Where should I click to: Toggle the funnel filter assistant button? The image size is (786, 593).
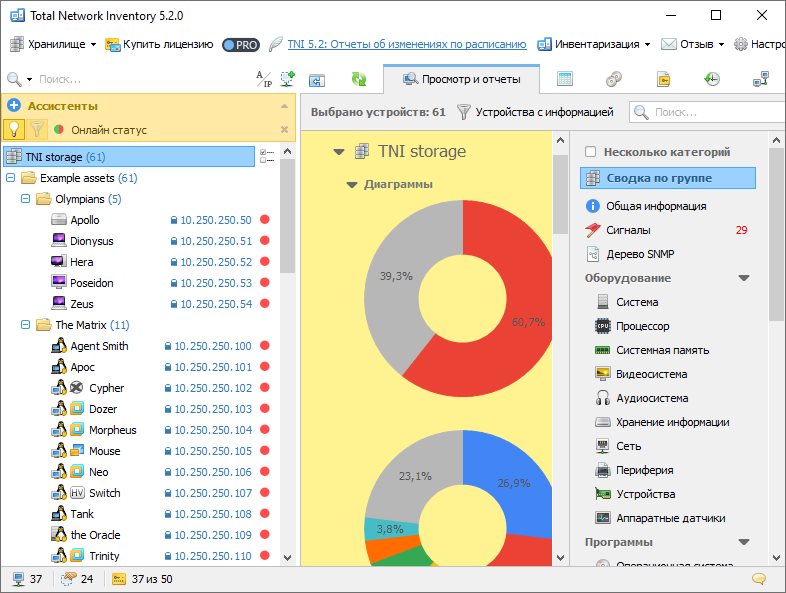click(x=37, y=129)
